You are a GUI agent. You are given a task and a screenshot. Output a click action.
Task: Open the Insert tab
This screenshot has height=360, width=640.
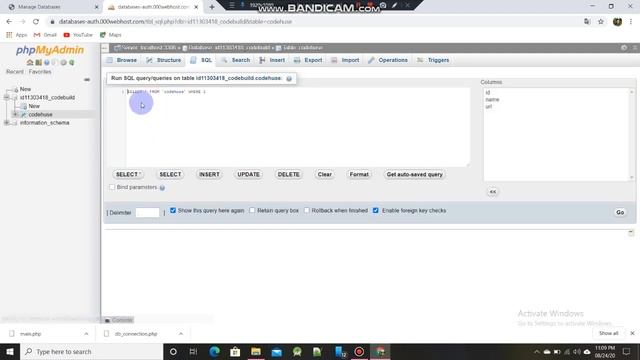pos(272,60)
